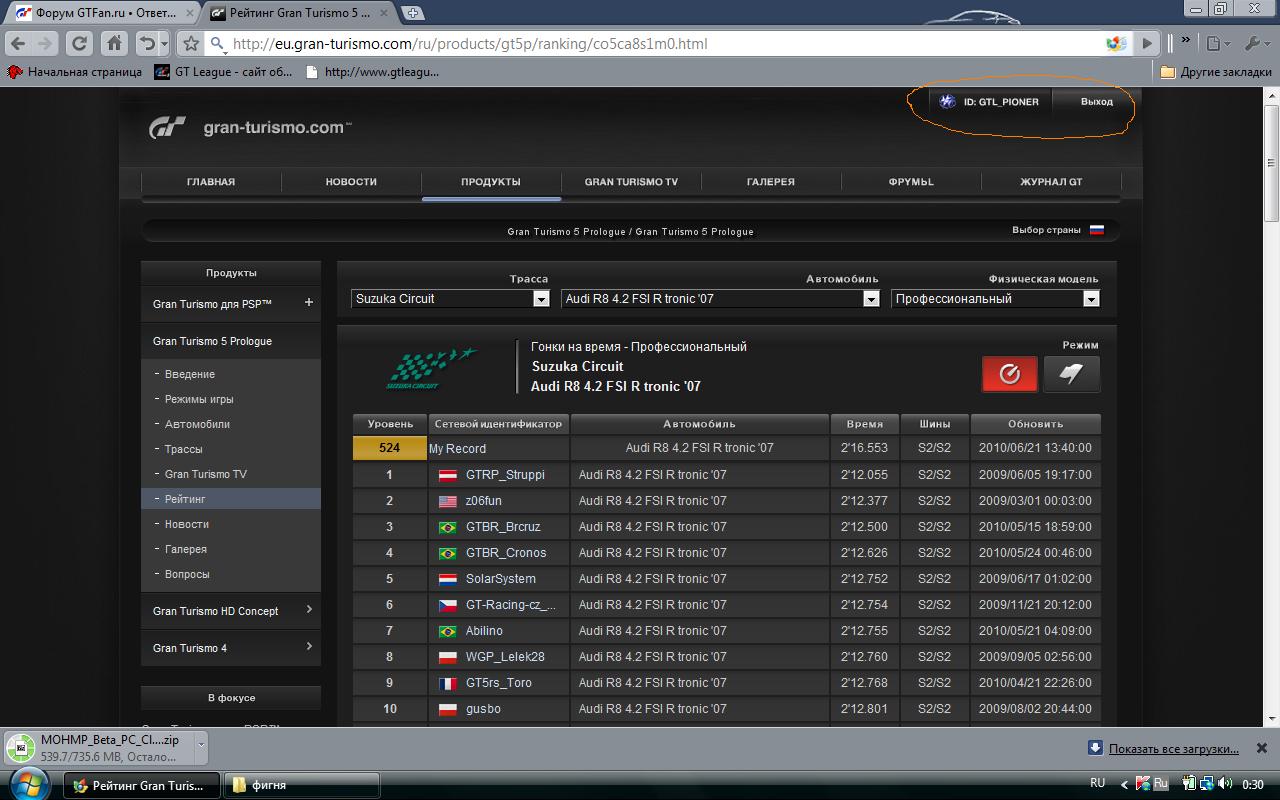Open the Автомобили sidebar link
The image size is (1280, 800).
[197, 424]
